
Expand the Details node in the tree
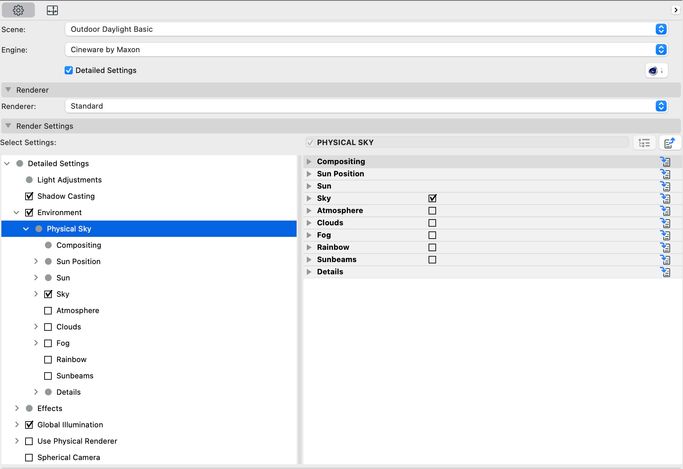tap(36, 392)
